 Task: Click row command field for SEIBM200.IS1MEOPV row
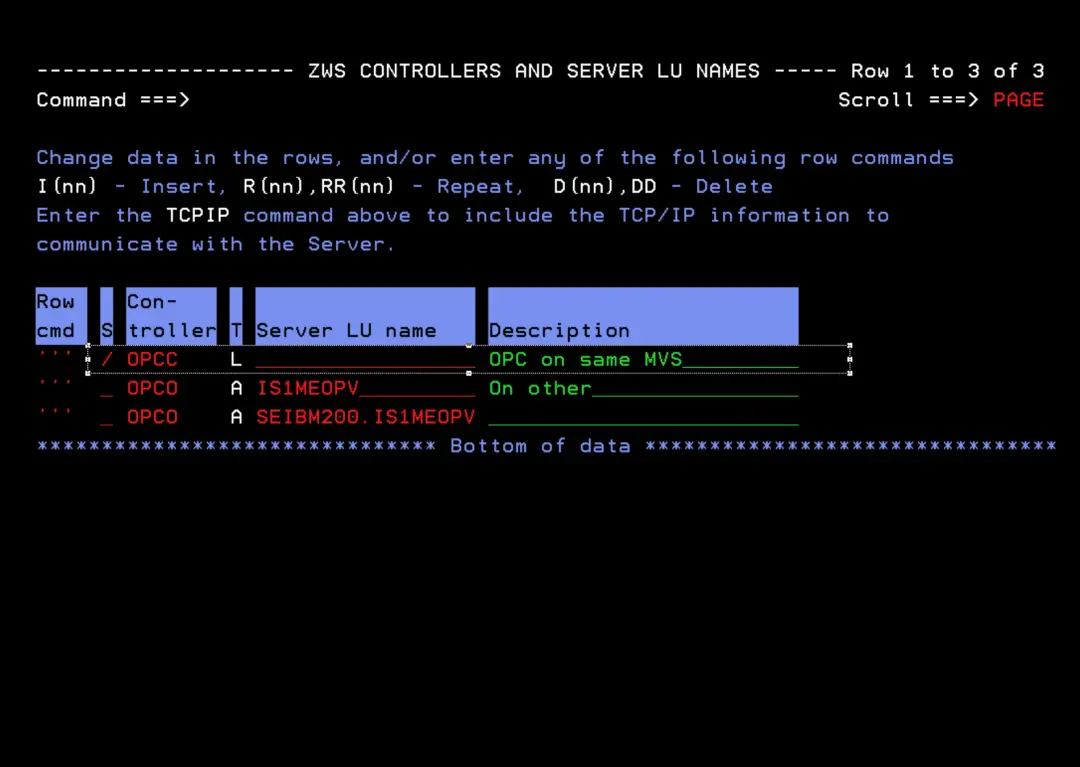pyautogui.click(x=55, y=417)
